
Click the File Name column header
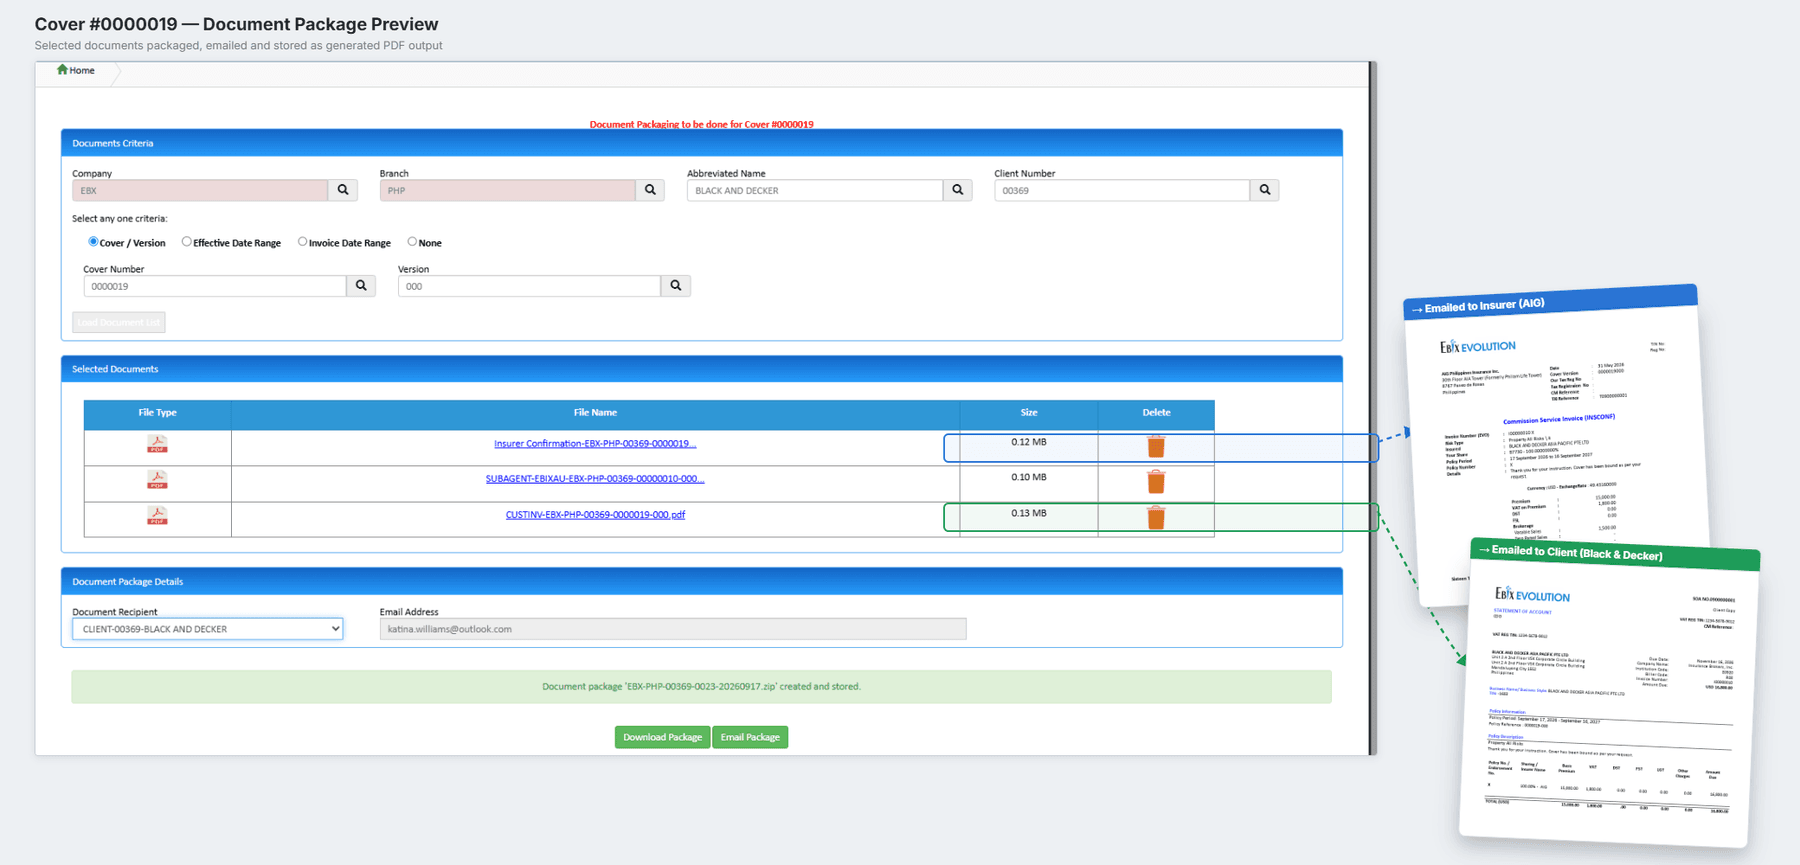click(595, 412)
